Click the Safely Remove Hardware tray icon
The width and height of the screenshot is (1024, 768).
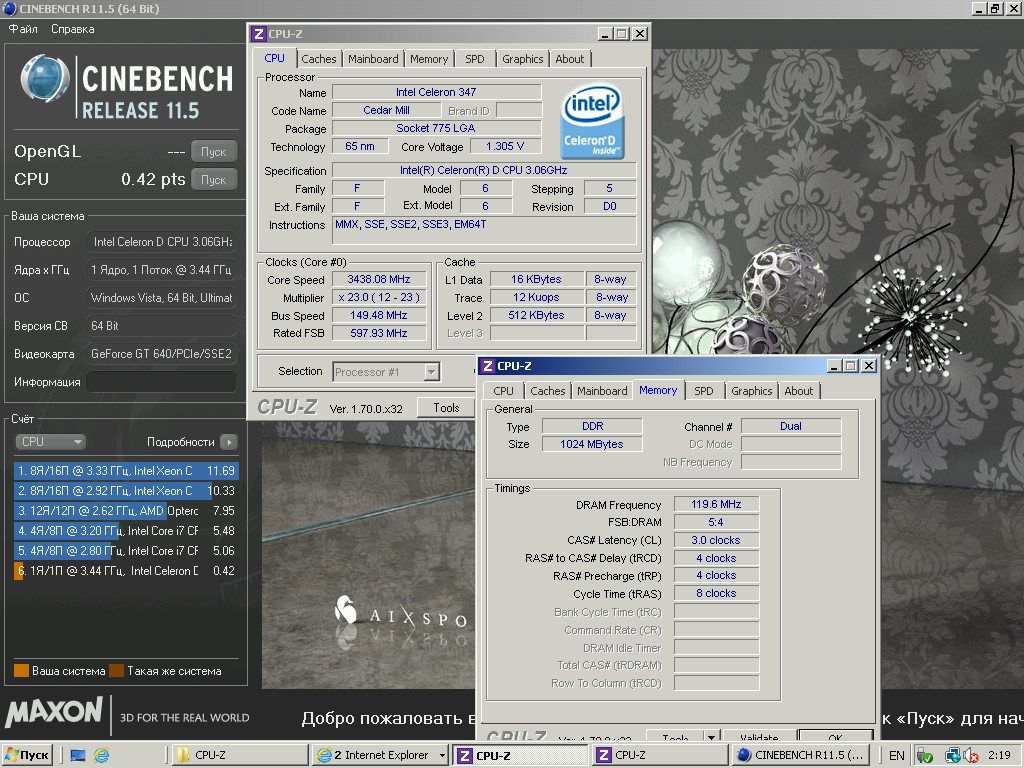[x=924, y=756]
